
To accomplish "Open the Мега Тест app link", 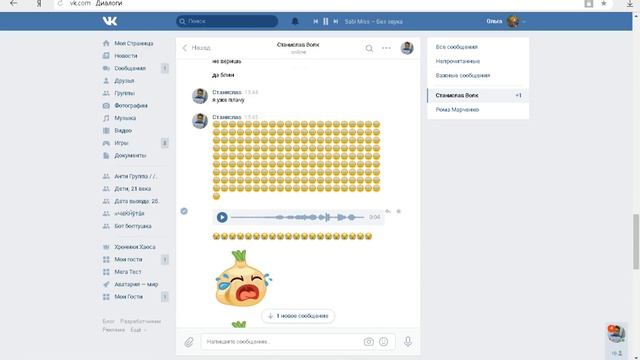I will (128, 272).
